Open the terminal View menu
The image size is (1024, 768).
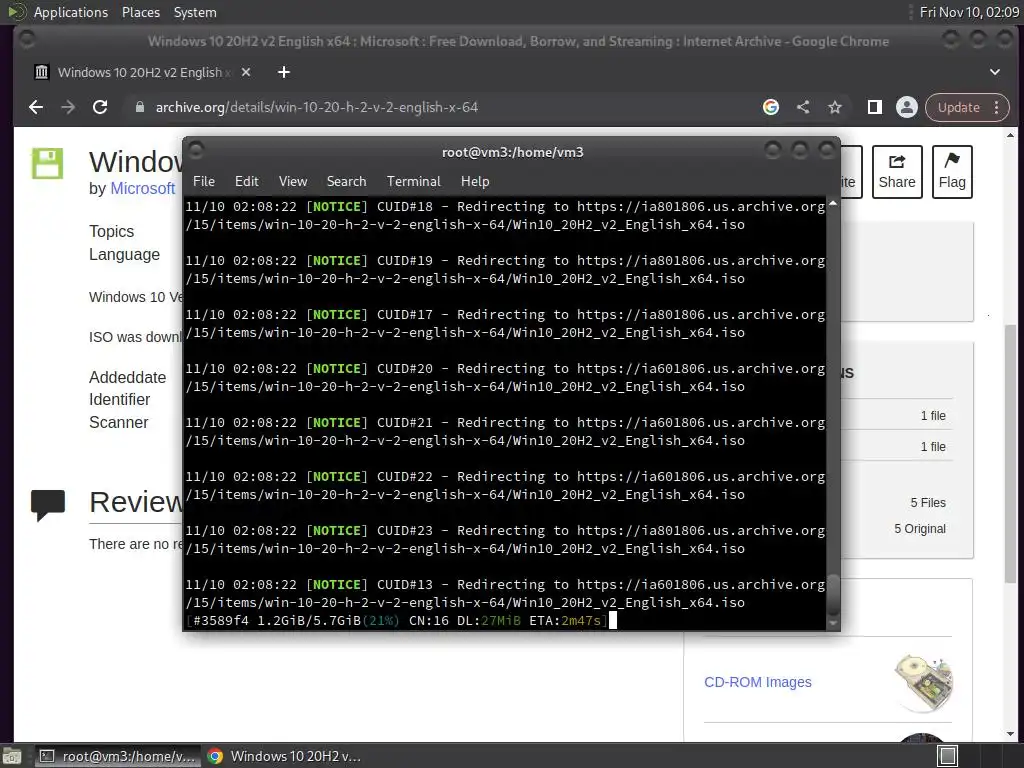[x=293, y=181]
